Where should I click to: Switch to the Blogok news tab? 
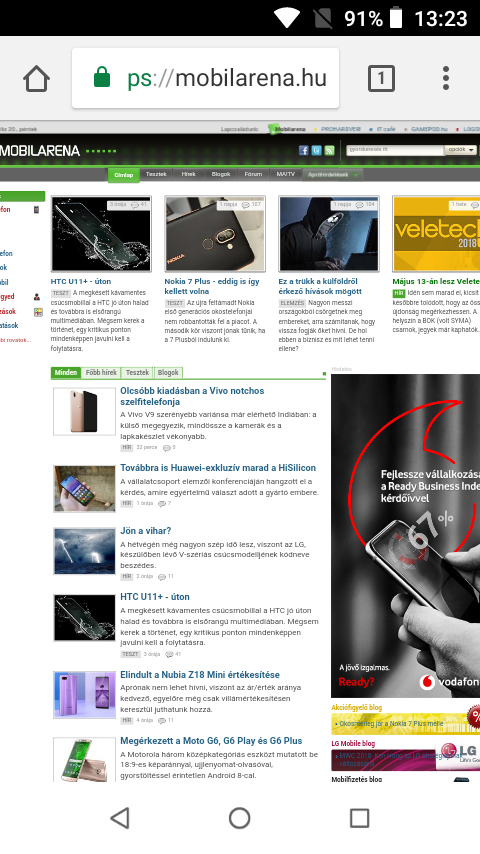click(168, 373)
